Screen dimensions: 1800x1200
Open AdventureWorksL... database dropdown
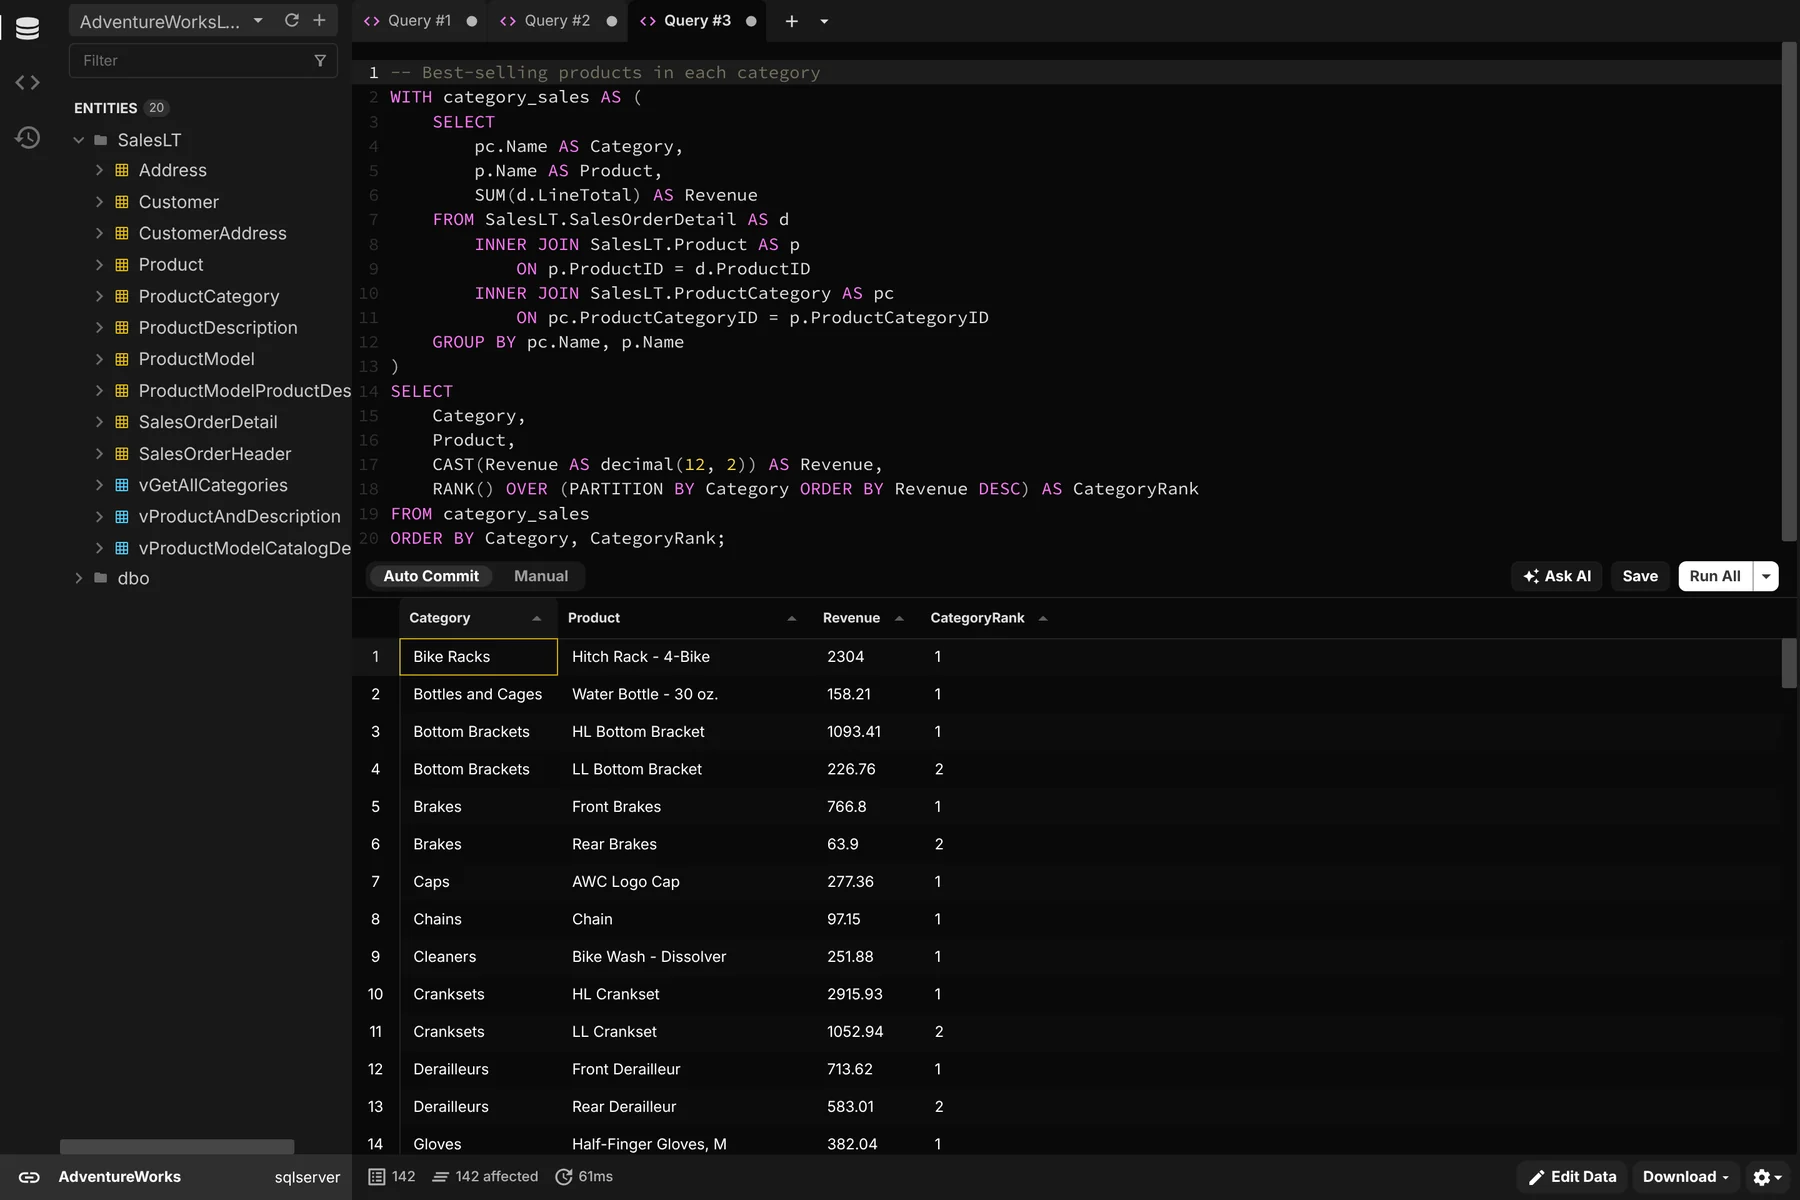172,21
